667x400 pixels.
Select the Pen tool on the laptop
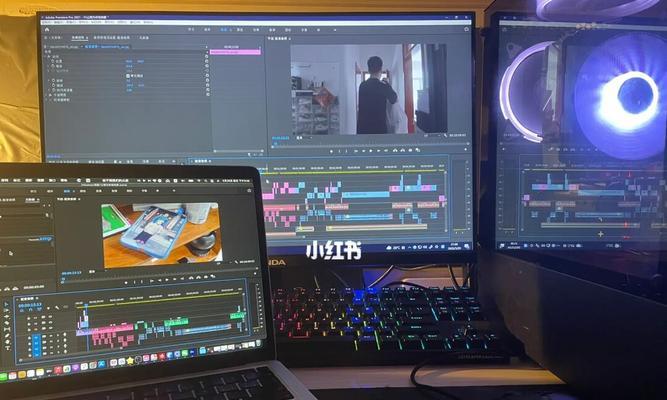[x=7, y=336]
